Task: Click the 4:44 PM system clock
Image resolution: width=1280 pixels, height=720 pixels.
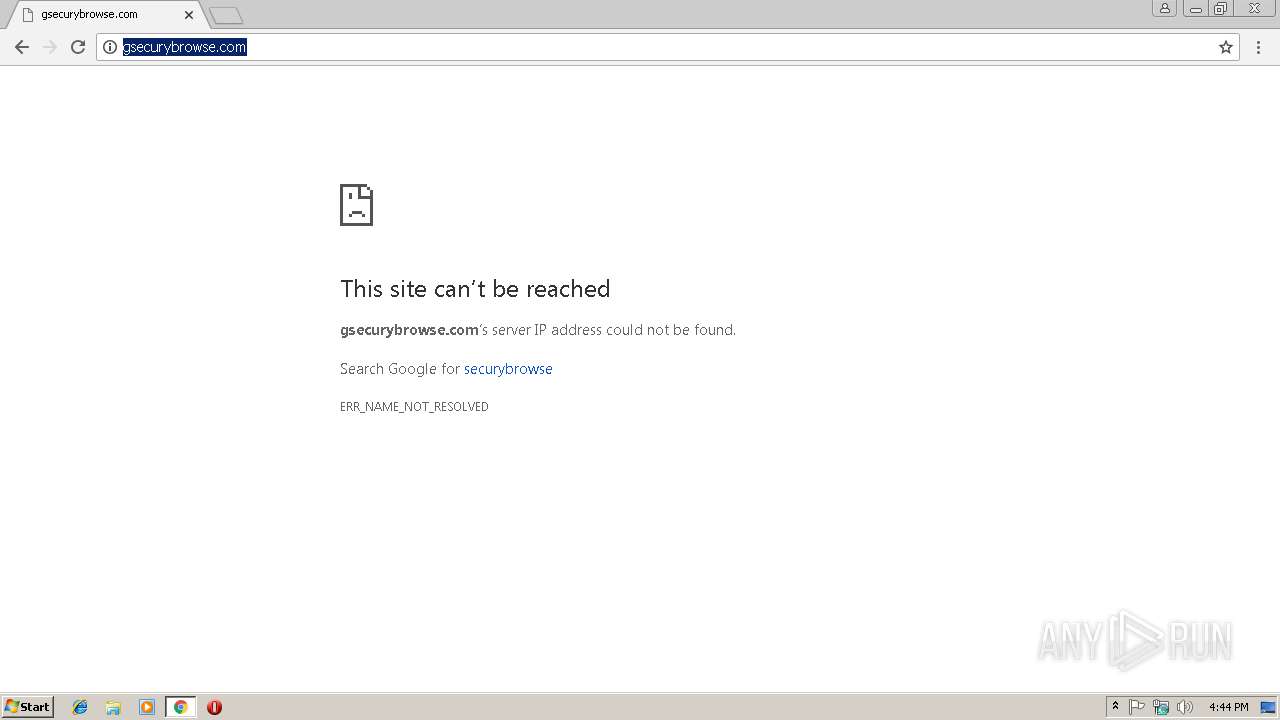Action: pos(1228,707)
